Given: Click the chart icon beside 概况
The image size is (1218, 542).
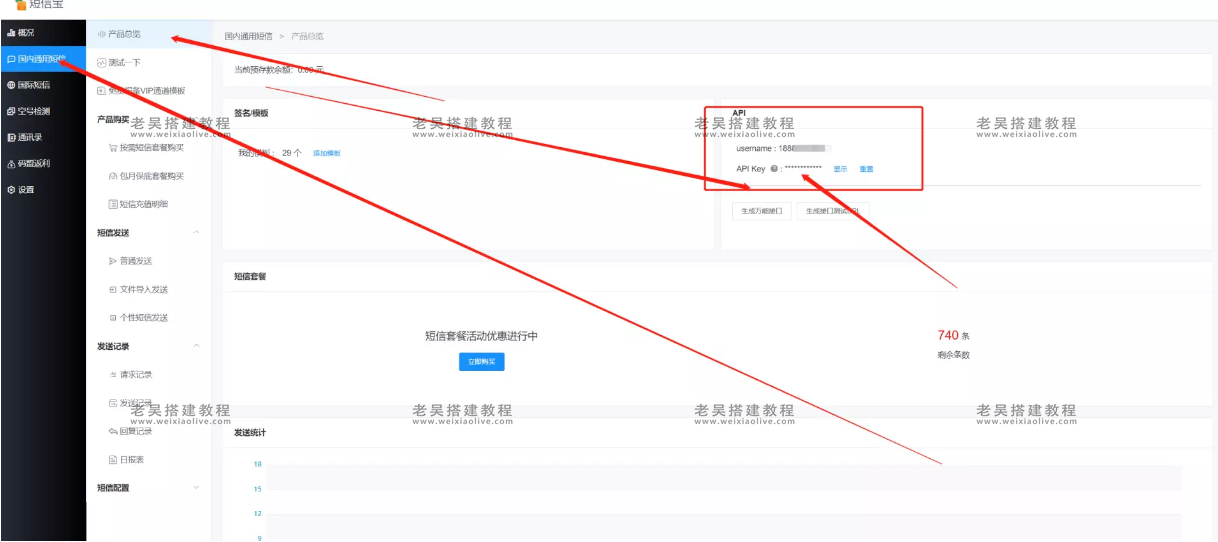Looking at the screenshot, I should point(11,33).
